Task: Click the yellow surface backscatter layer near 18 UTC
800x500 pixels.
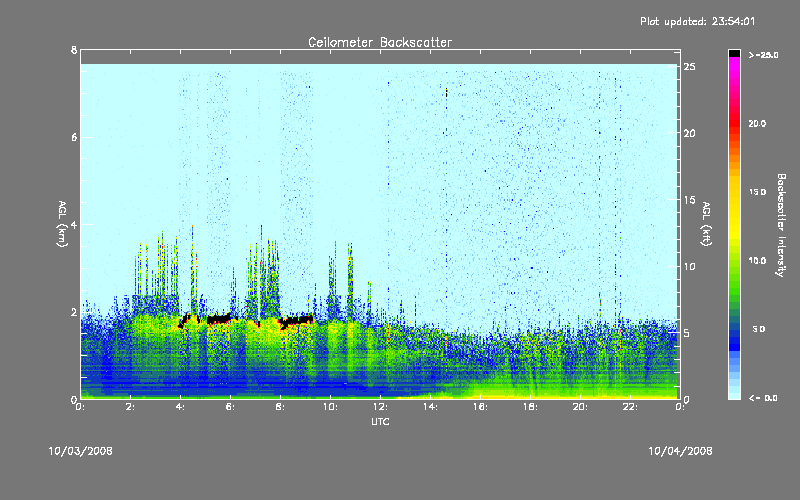Action: [x=531, y=395]
